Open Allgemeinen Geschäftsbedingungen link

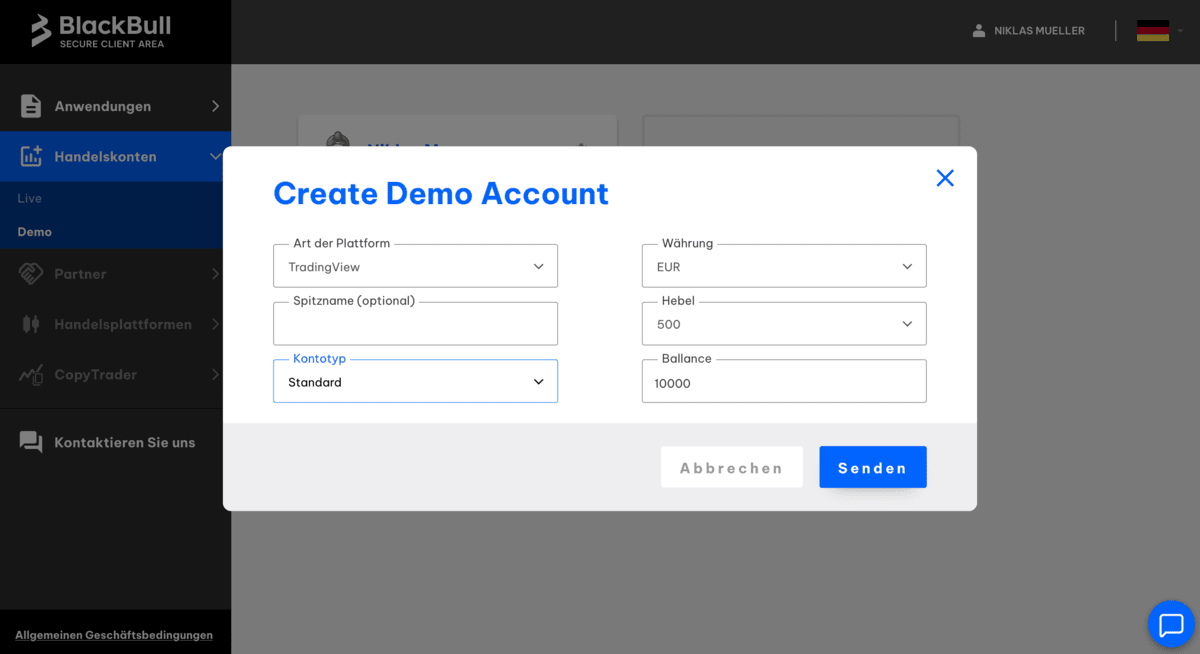[114, 635]
